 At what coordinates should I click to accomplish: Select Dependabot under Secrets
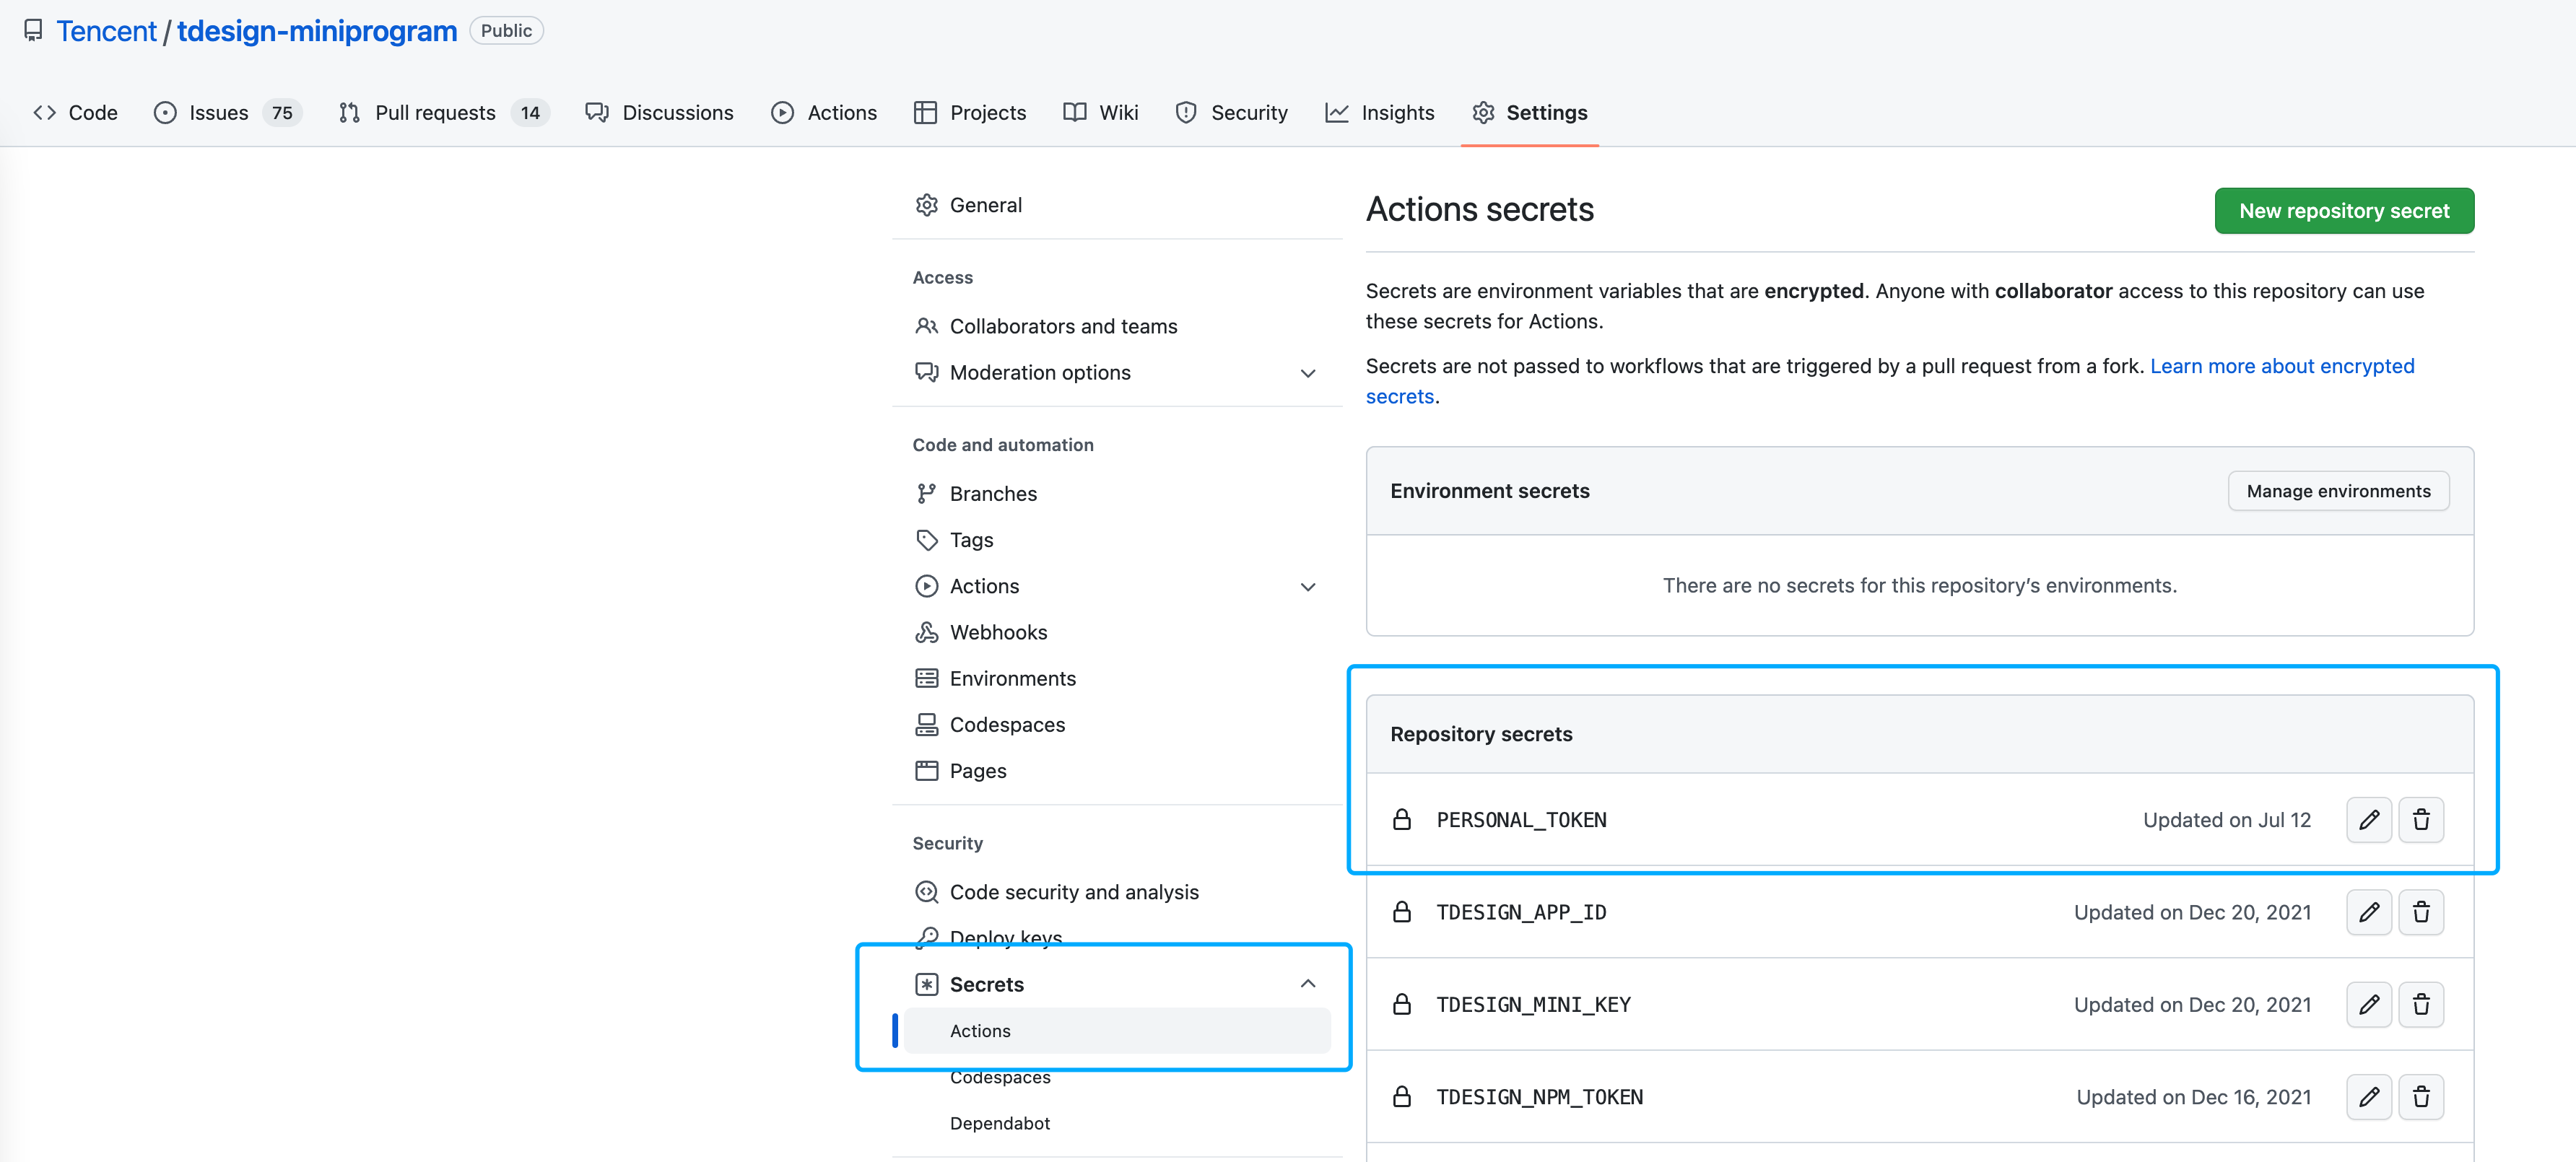1117,1123
